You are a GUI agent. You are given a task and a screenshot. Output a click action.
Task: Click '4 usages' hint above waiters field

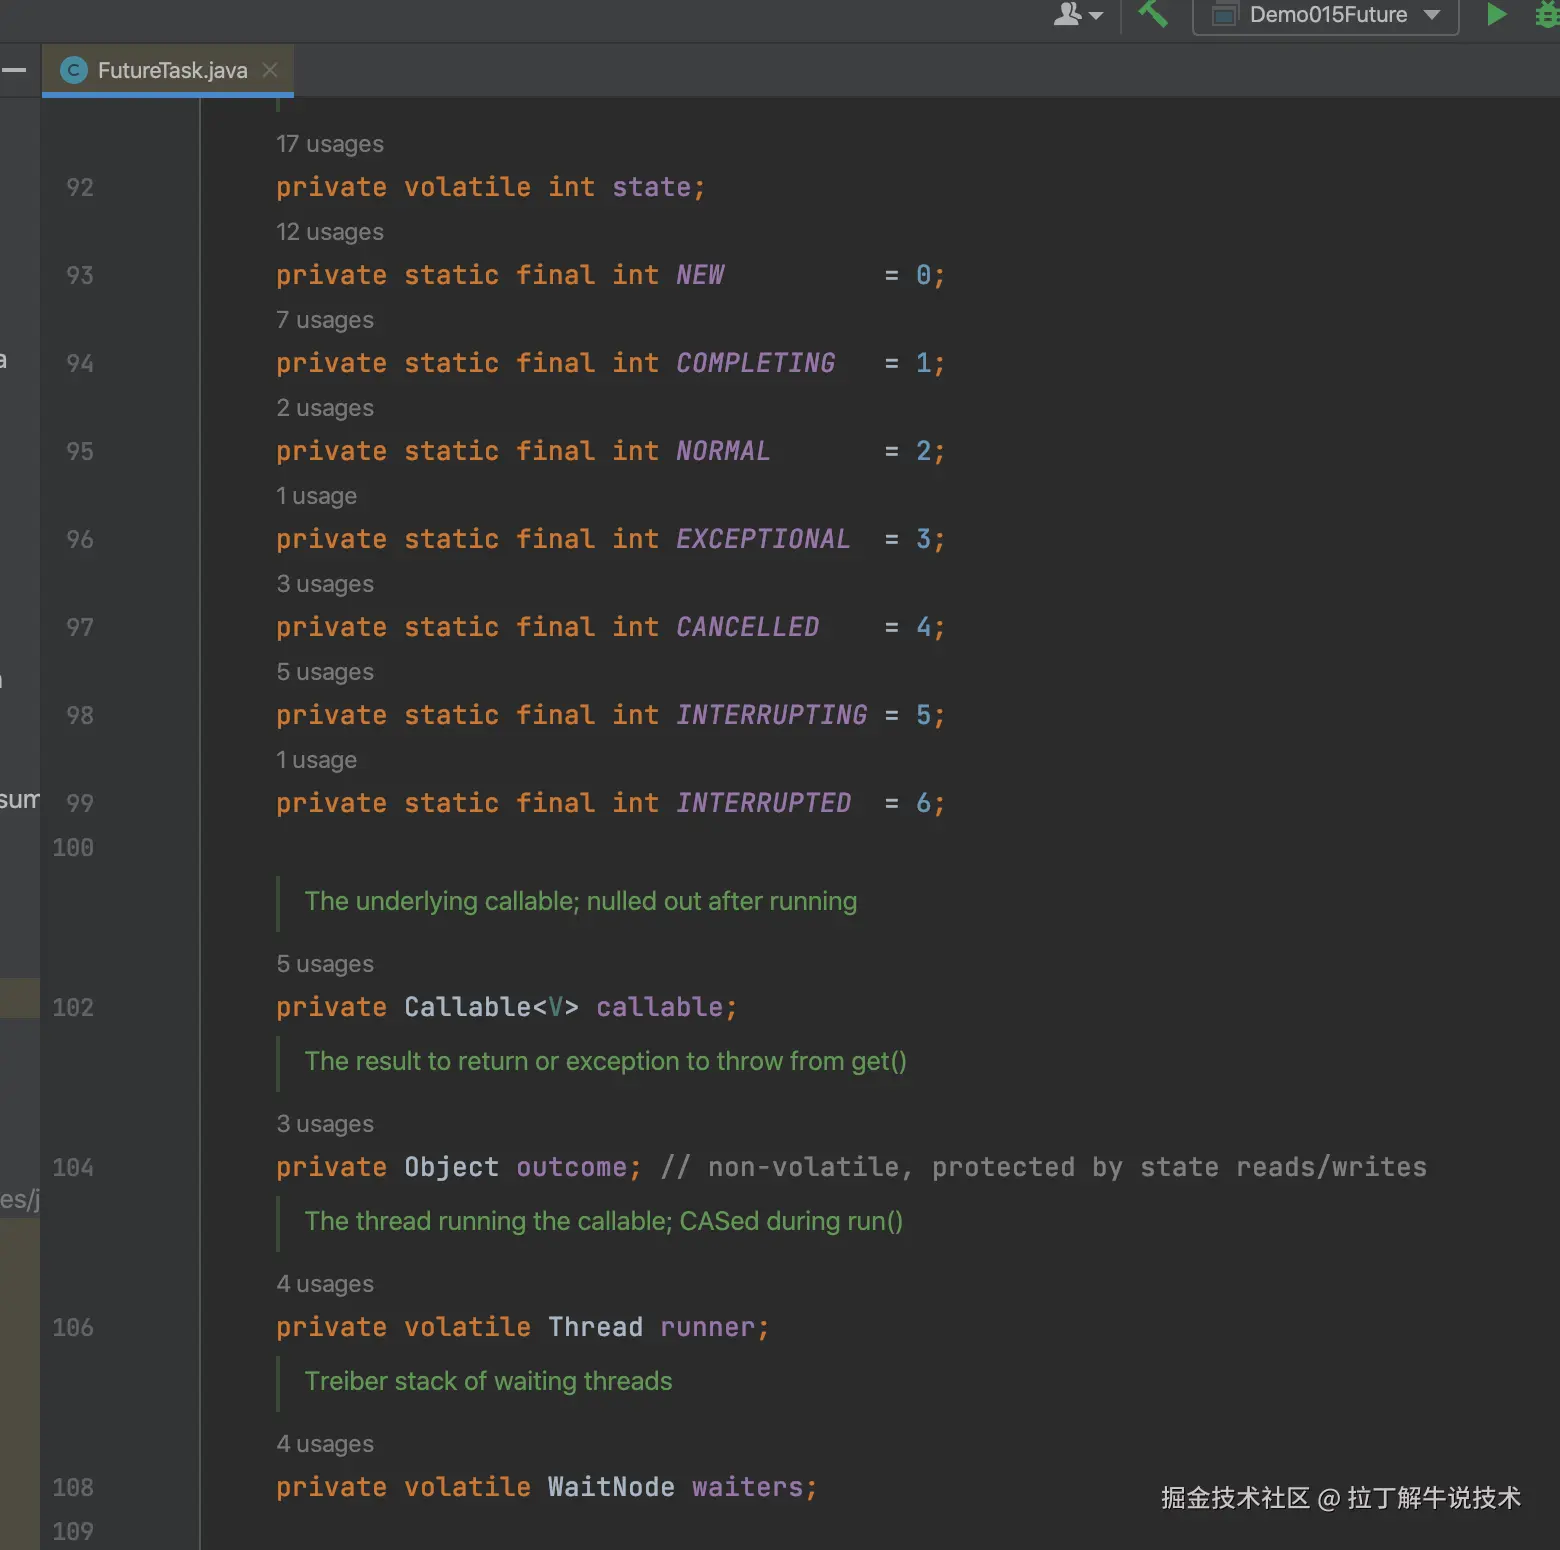pyautogui.click(x=324, y=1444)
